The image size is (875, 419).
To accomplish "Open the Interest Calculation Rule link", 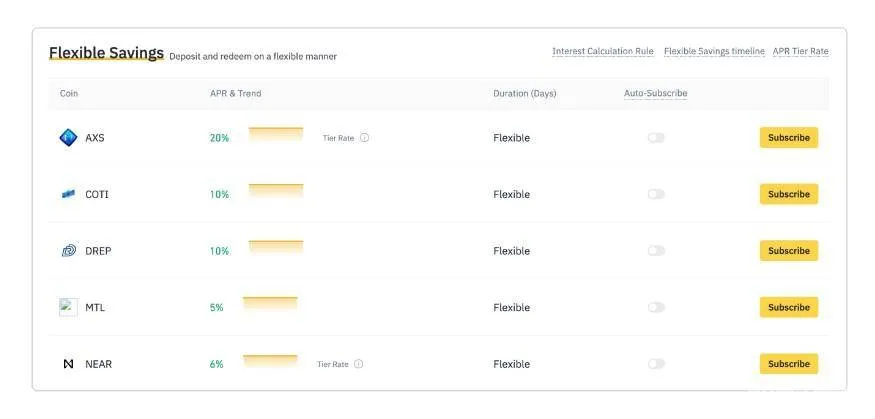I will point(603,51).
